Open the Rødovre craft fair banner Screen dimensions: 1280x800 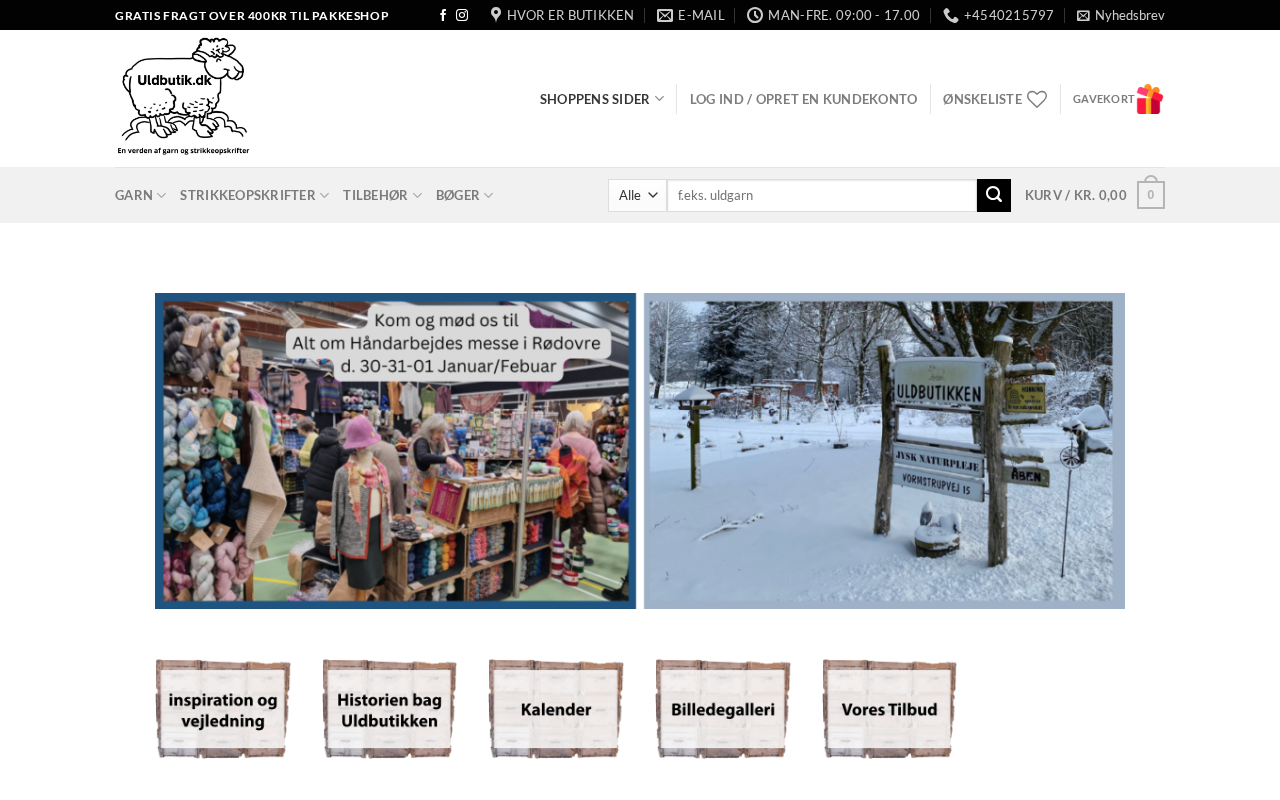click(396, 451)
